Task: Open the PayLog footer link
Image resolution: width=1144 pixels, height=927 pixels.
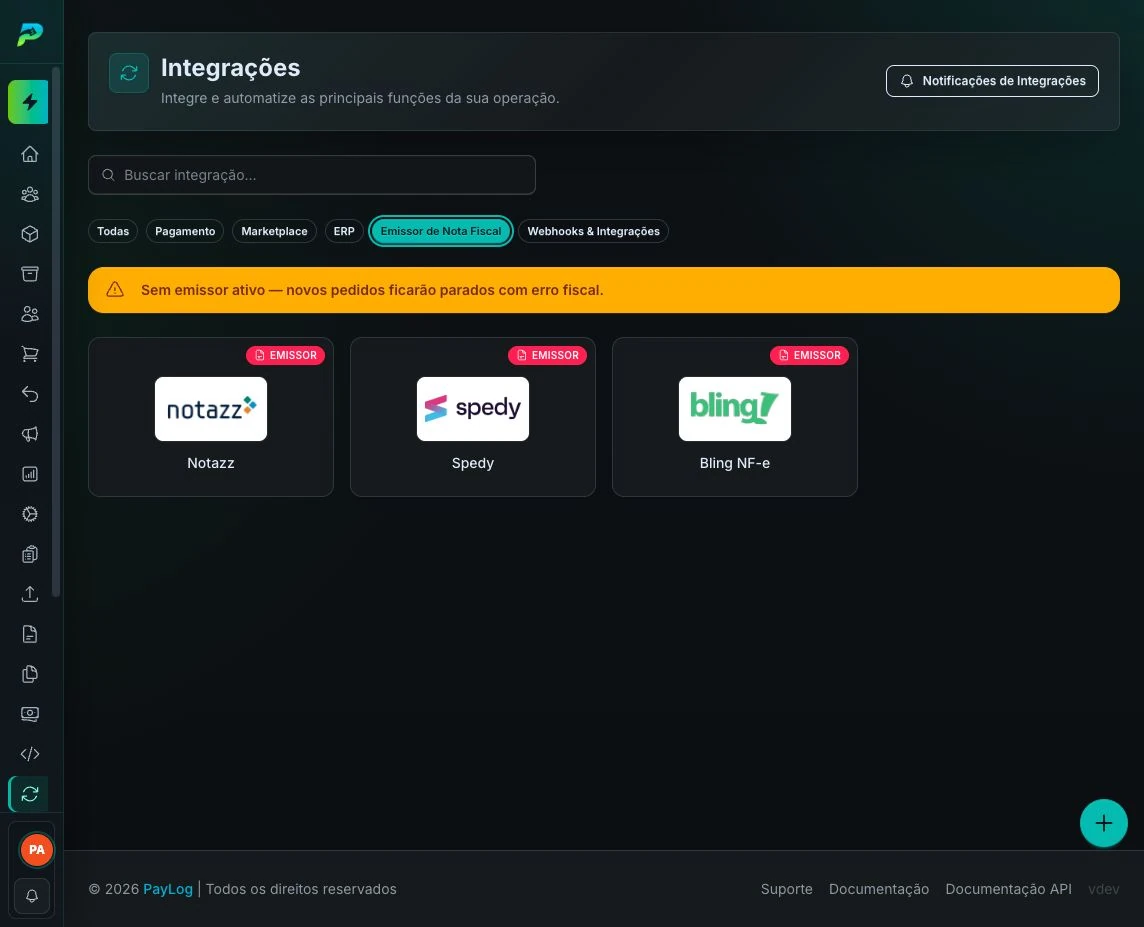Action: tap(168, 889)
